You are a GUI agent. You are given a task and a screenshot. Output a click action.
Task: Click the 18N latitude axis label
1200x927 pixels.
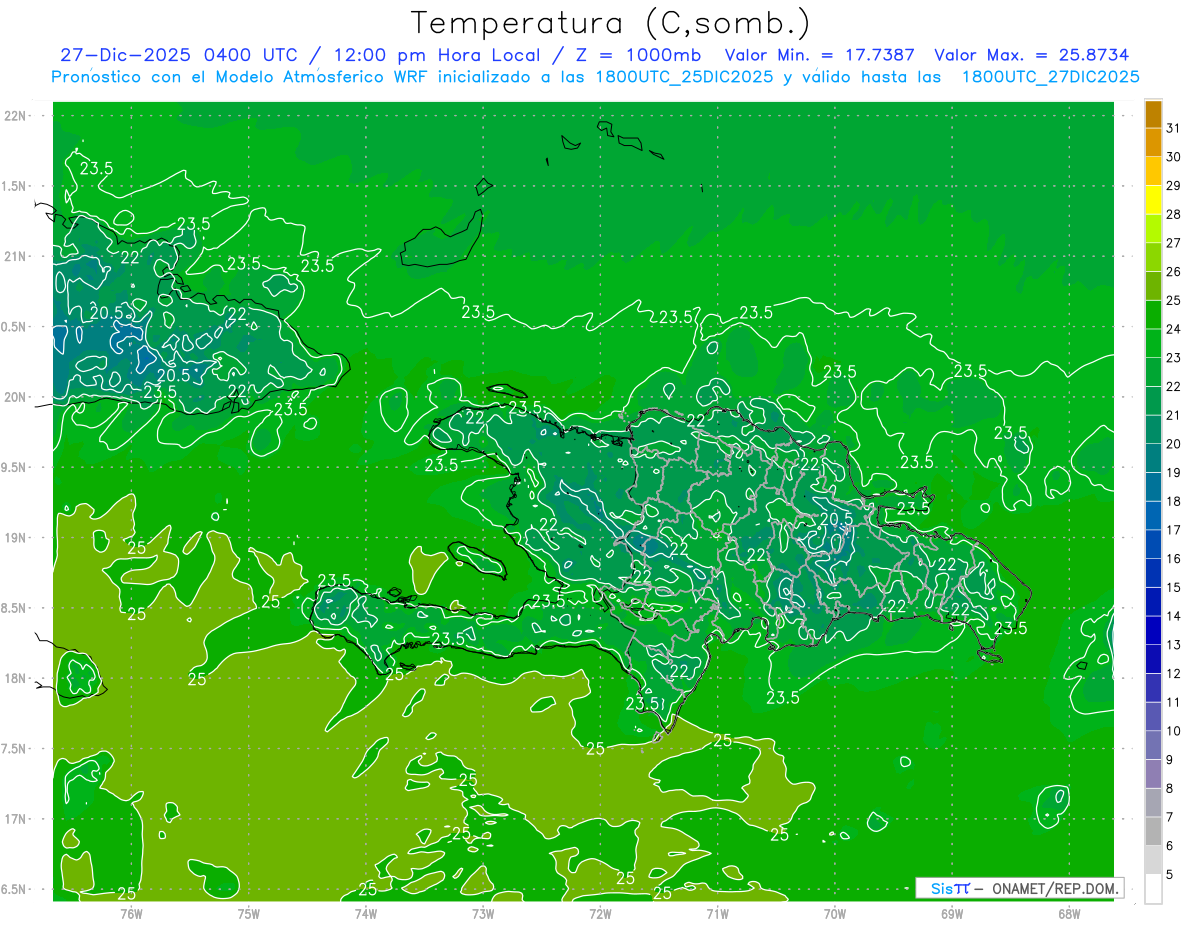15,678
